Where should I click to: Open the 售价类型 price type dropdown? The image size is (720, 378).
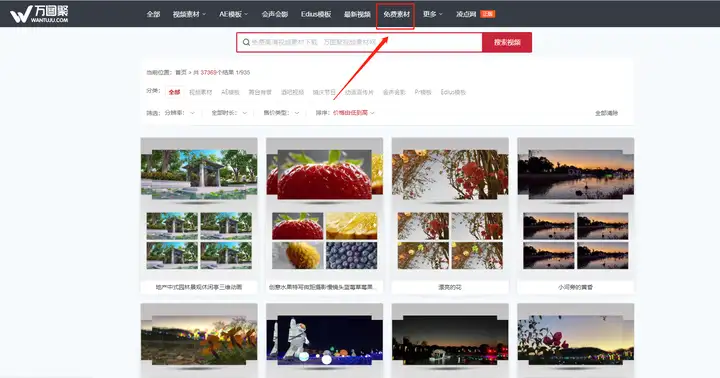pyautogui.click(x=281, y=113)
